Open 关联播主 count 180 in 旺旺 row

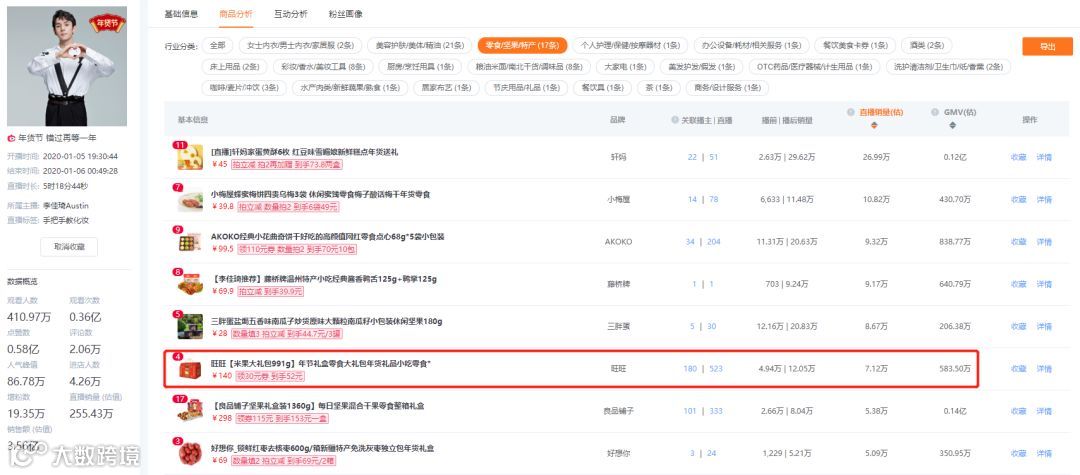[690, 369]
